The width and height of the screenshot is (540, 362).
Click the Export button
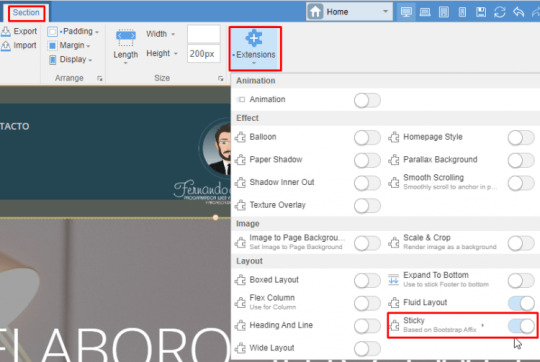coord(19,31)
